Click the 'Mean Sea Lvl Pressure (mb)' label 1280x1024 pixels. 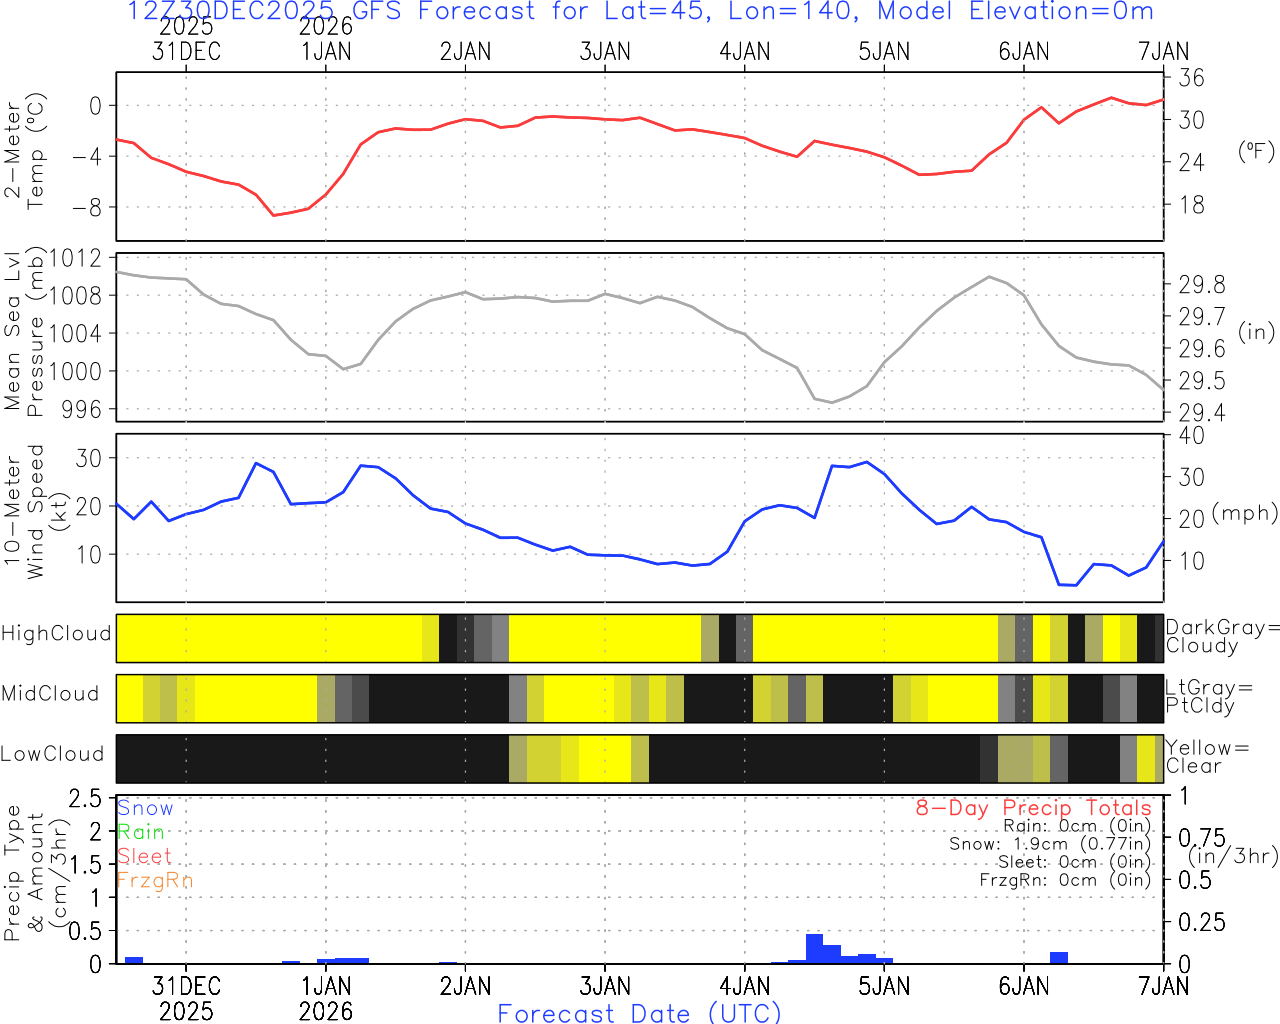[x=25, y=331]
